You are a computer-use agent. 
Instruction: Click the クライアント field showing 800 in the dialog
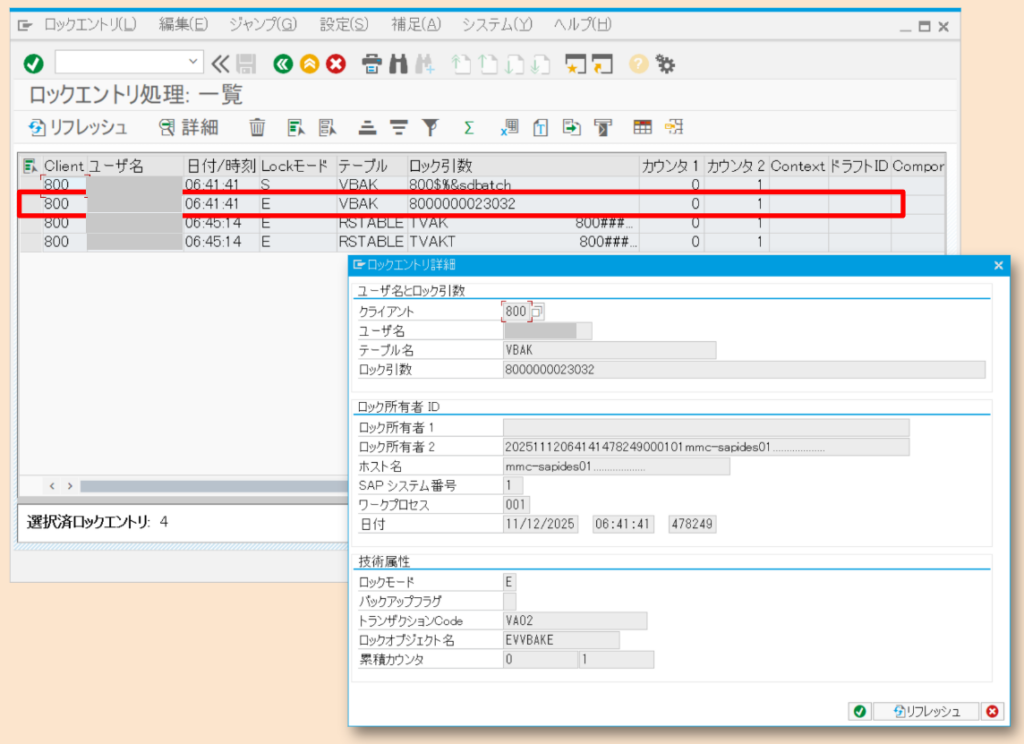coord(516,312)
